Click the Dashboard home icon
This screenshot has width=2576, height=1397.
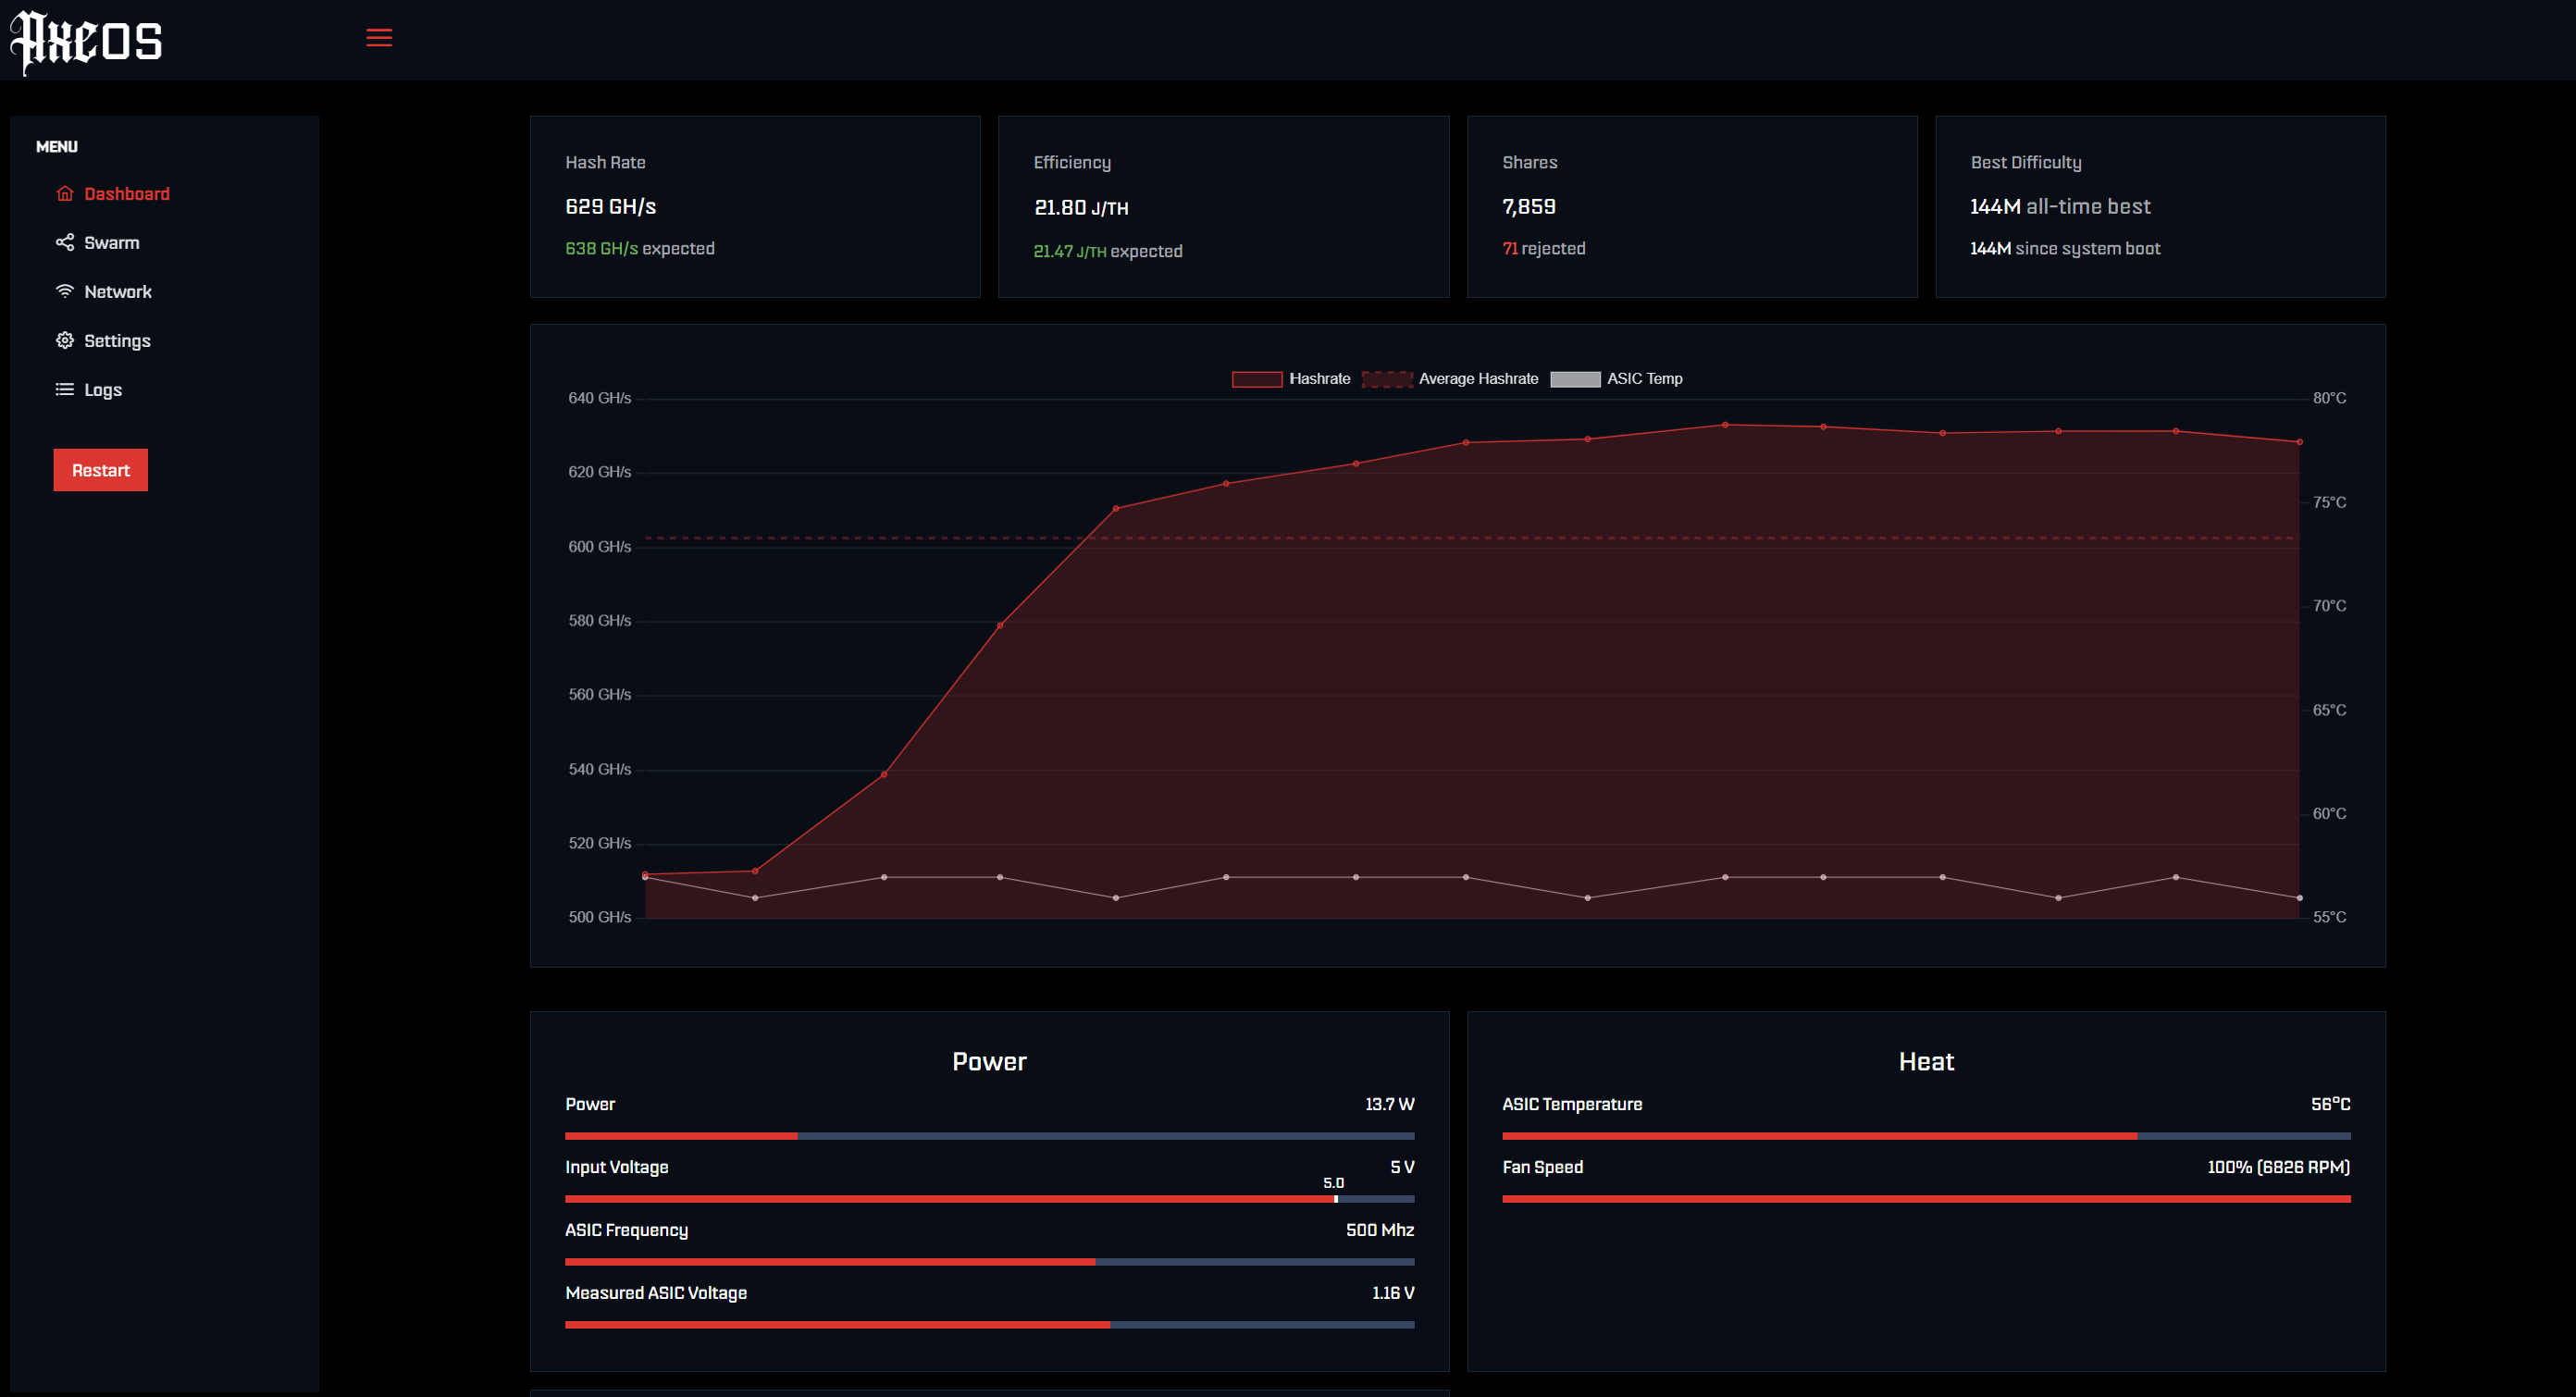click(65, 194)
